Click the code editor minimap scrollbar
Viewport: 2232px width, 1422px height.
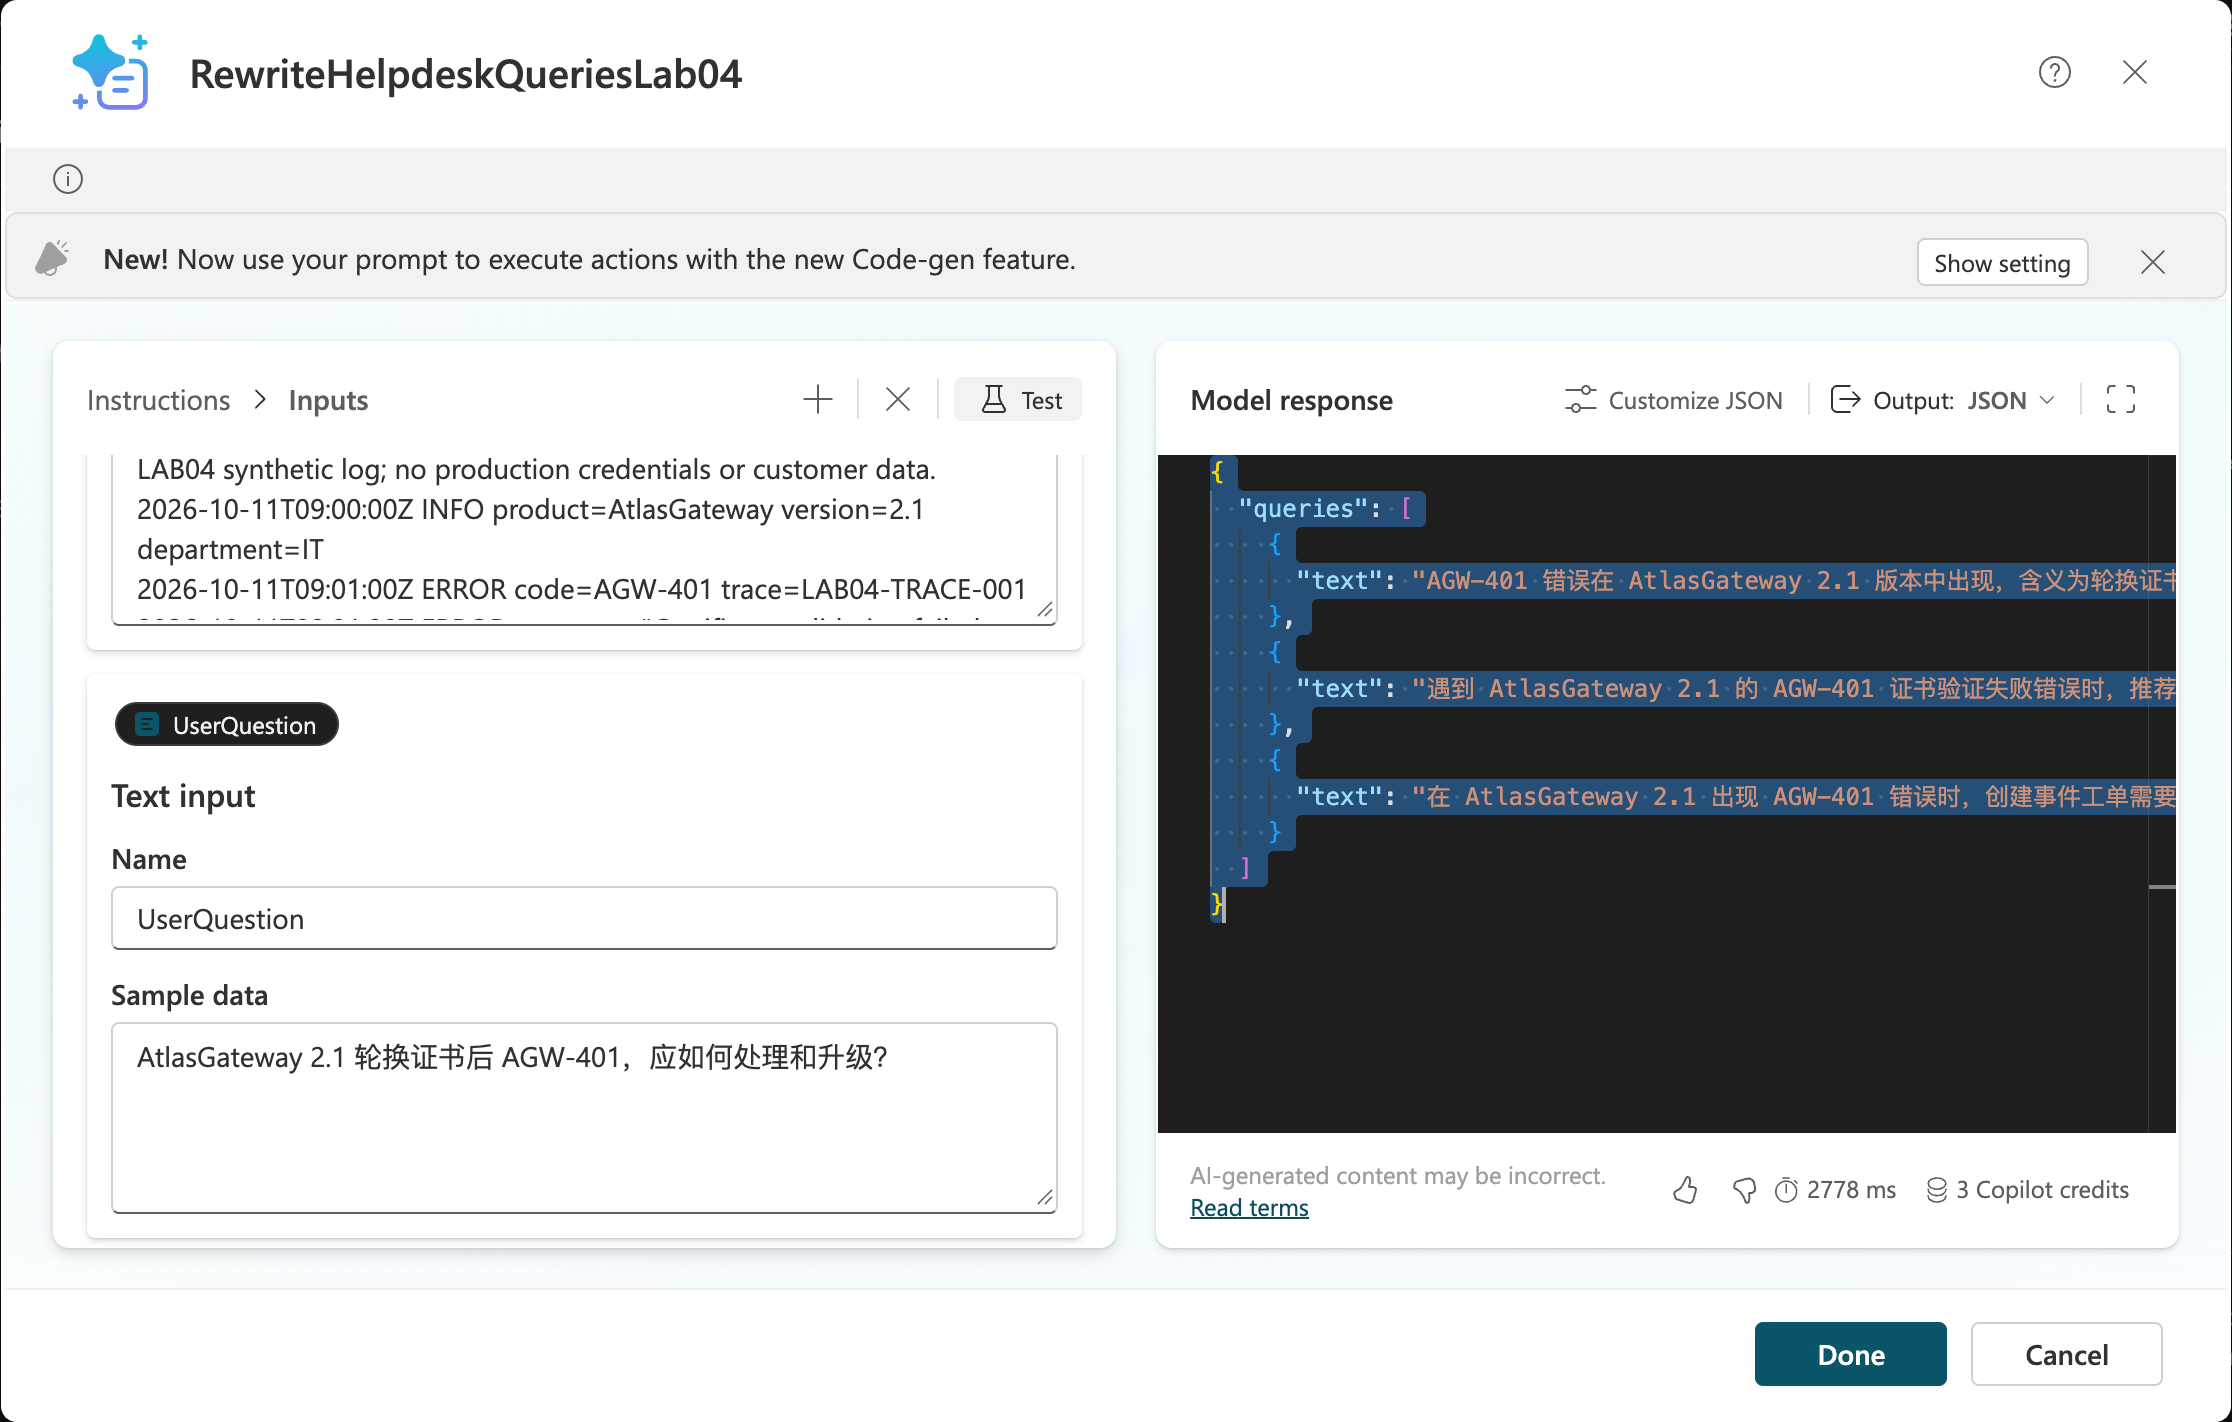(x=2161, y=793)
